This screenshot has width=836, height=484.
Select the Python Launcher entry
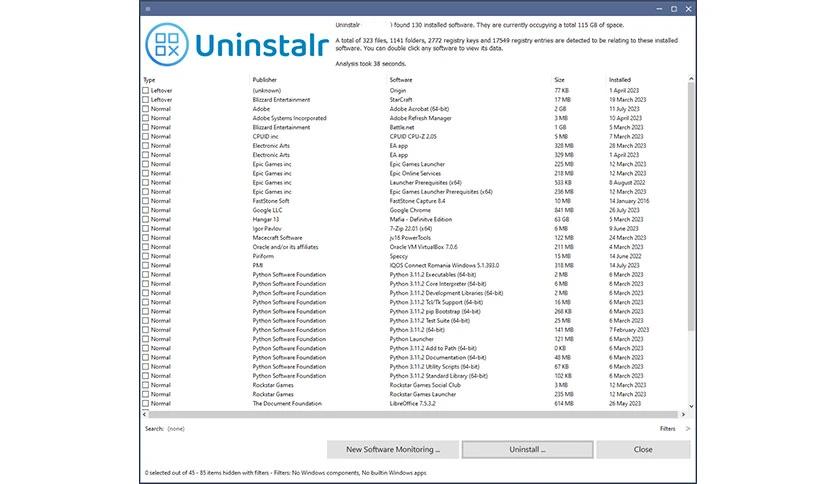pyautogui.click(x=412, y=339)
